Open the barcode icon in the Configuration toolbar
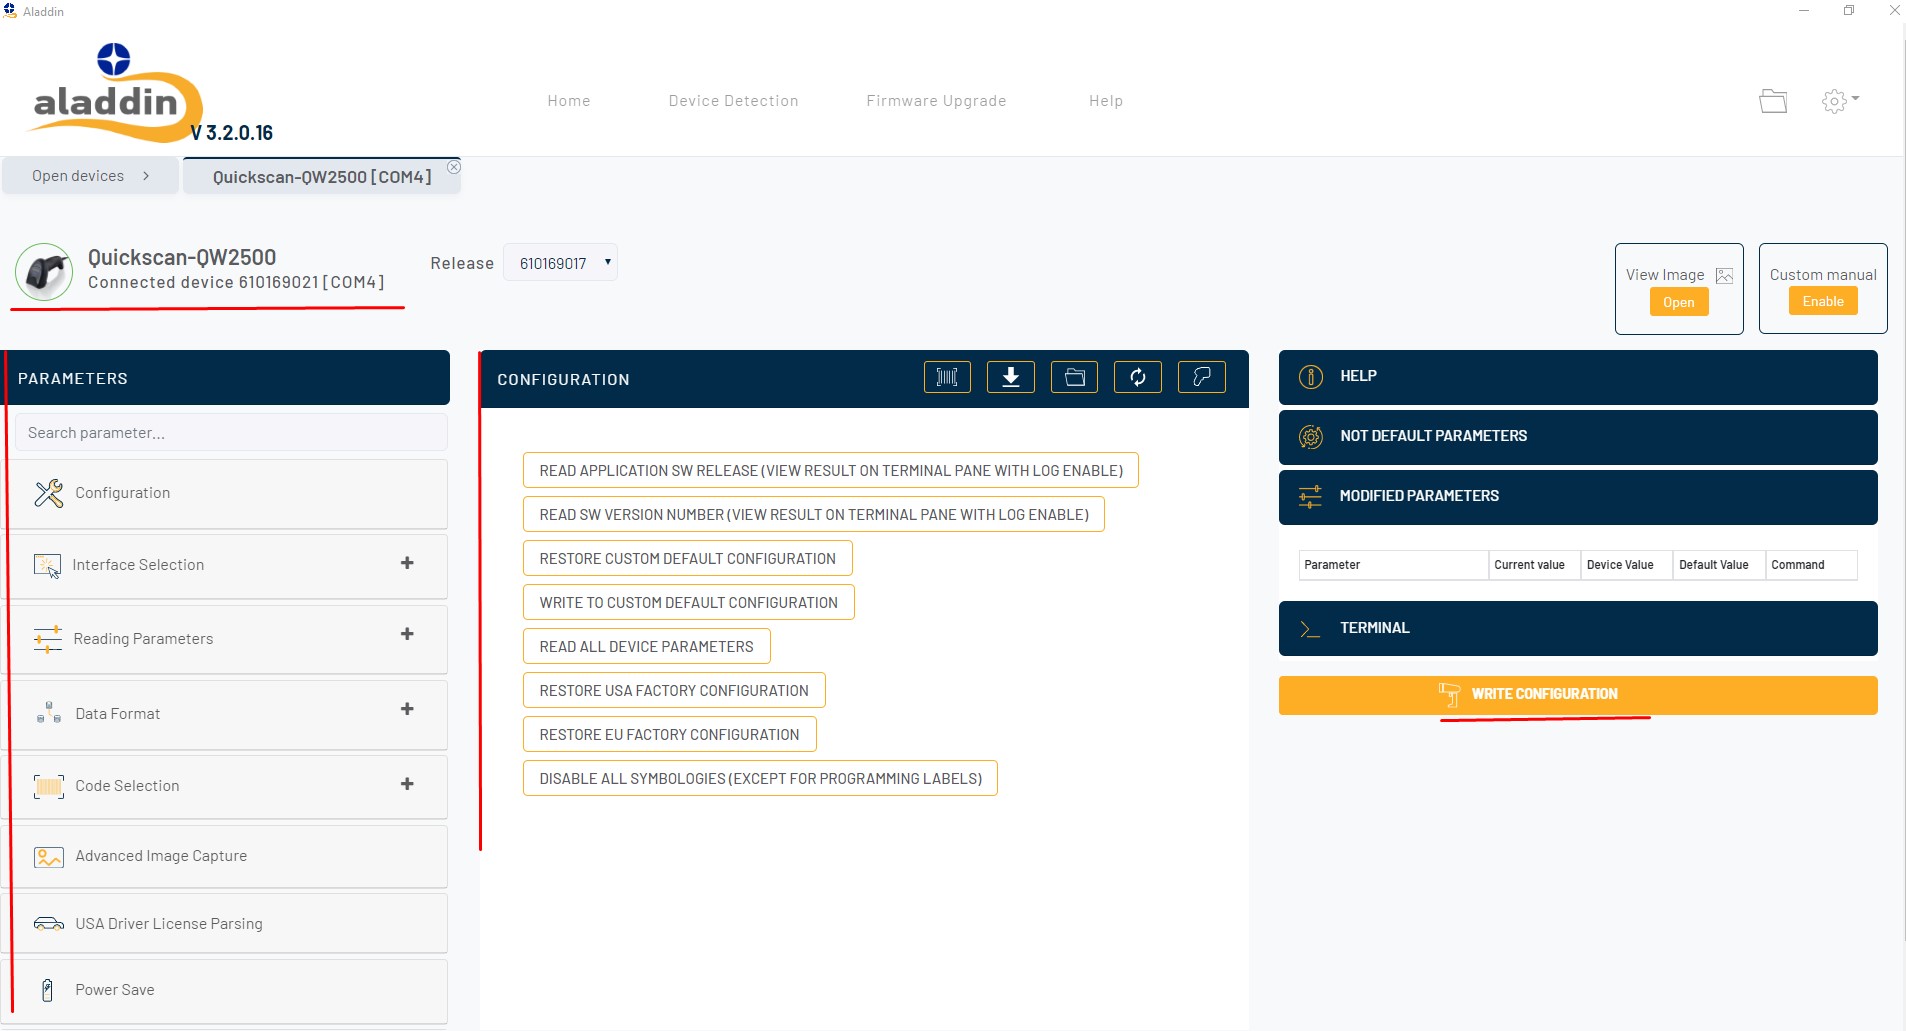The height and width of the screenshot is (1031, 1906). 947,377
